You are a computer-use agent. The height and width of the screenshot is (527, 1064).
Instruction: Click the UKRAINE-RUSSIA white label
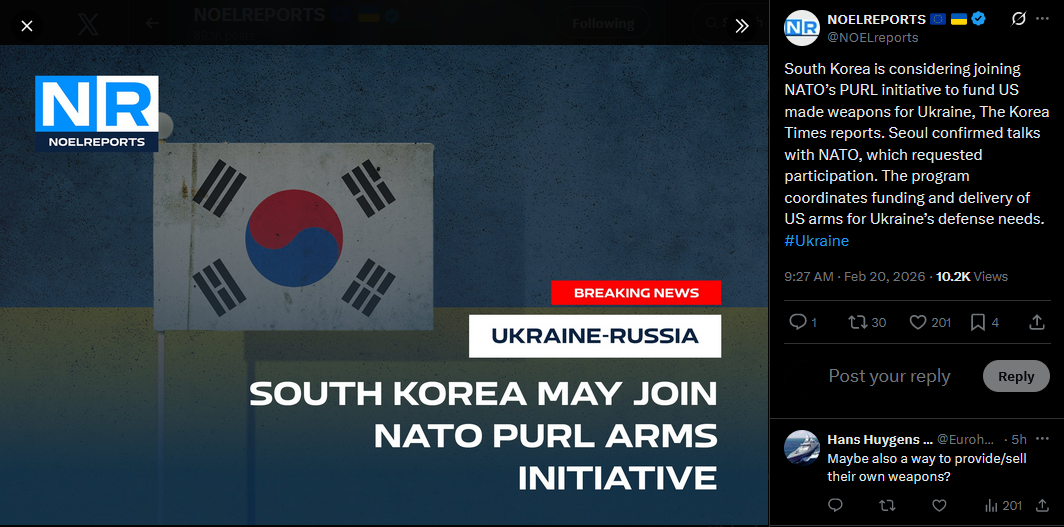pos(594,336)
